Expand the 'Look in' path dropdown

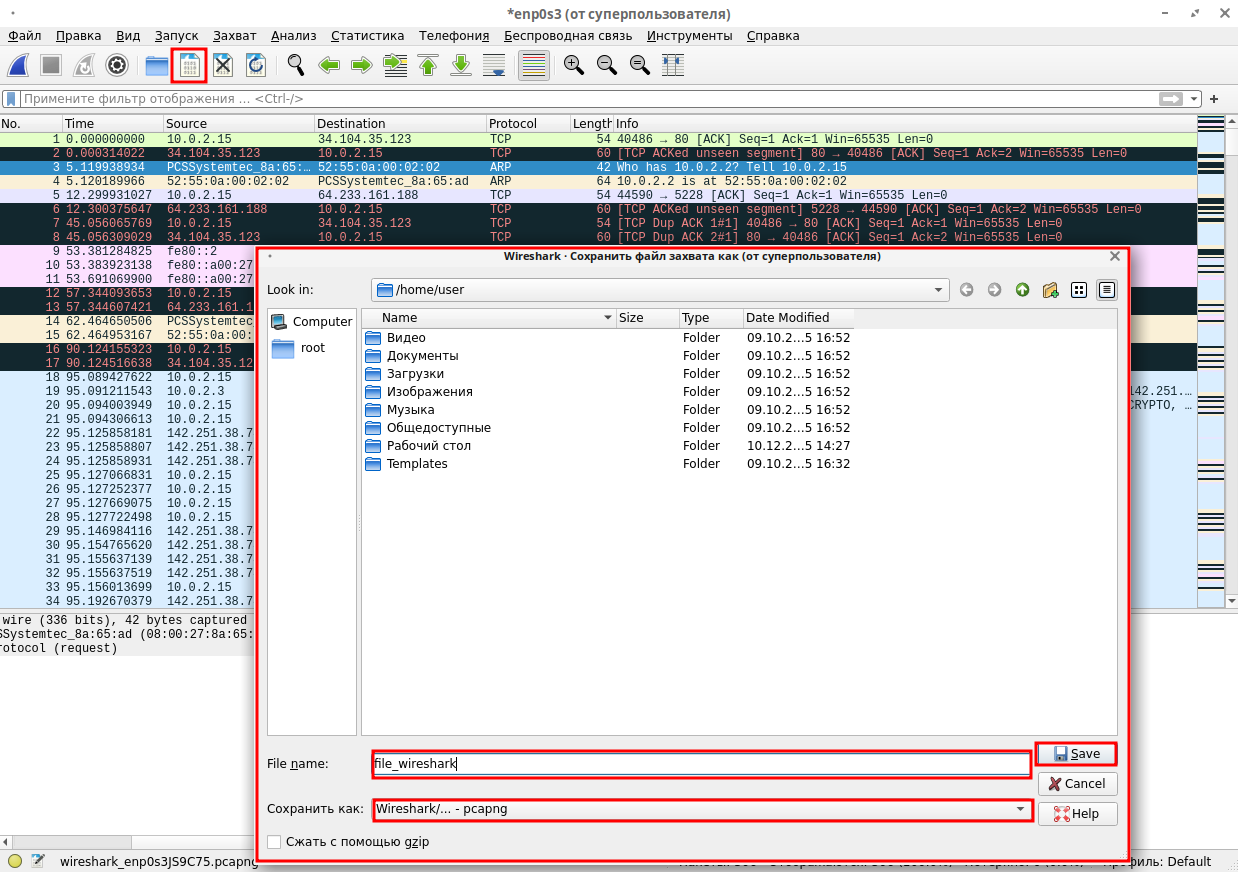(938, 290)
